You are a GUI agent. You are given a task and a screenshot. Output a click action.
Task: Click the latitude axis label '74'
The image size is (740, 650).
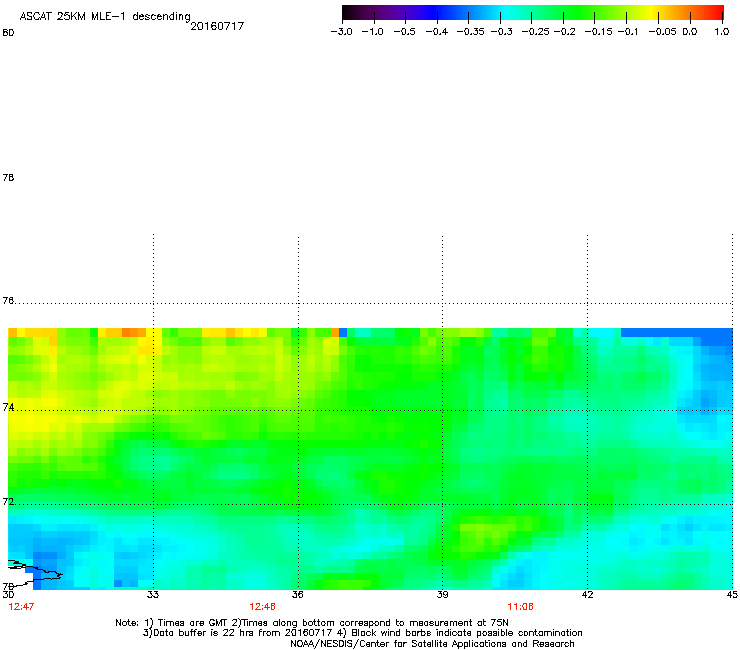point(8,407)
